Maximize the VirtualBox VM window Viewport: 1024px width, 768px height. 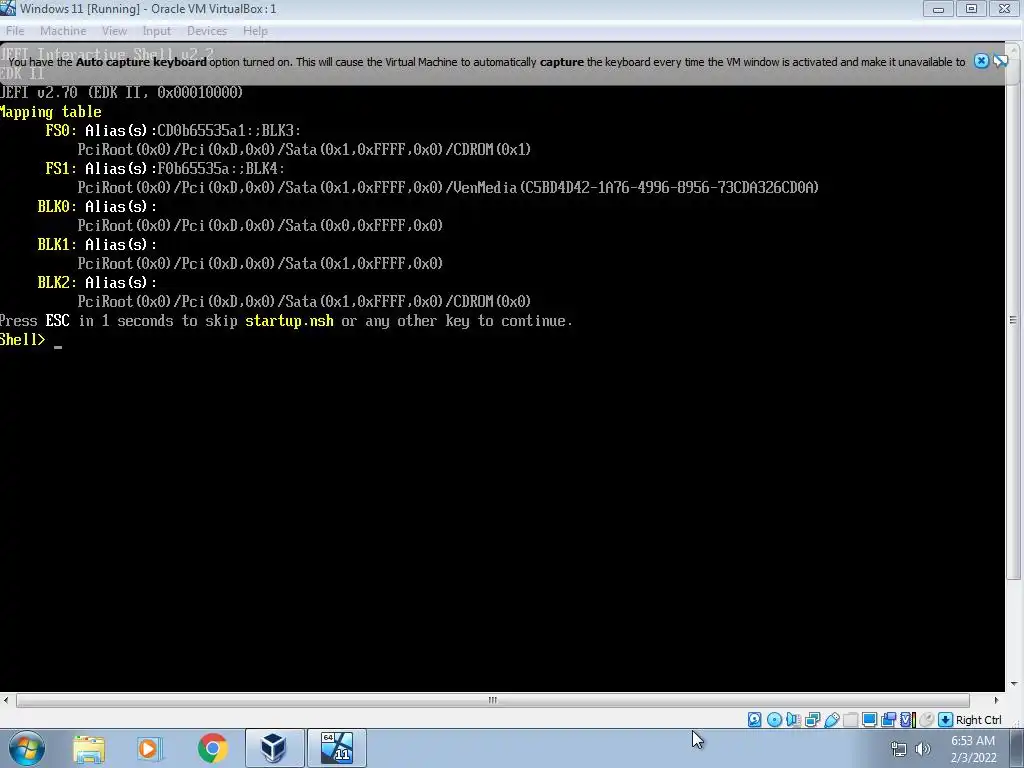click(971, 9)
